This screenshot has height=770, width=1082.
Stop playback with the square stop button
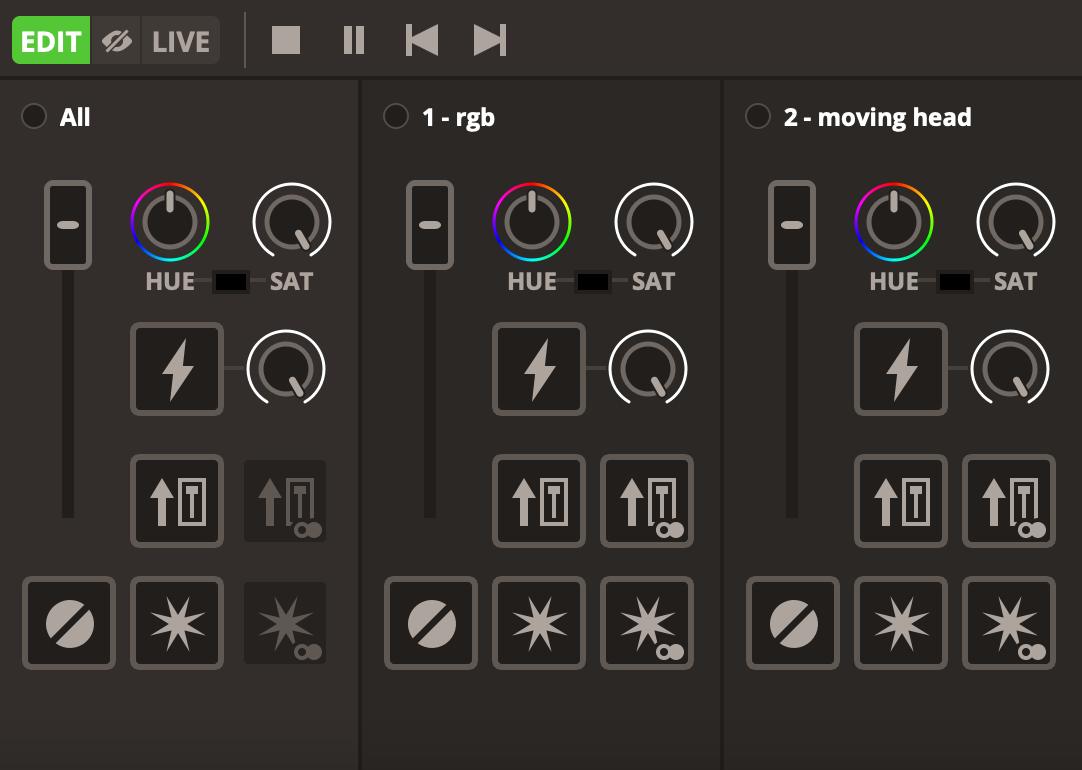pos(286,41)
